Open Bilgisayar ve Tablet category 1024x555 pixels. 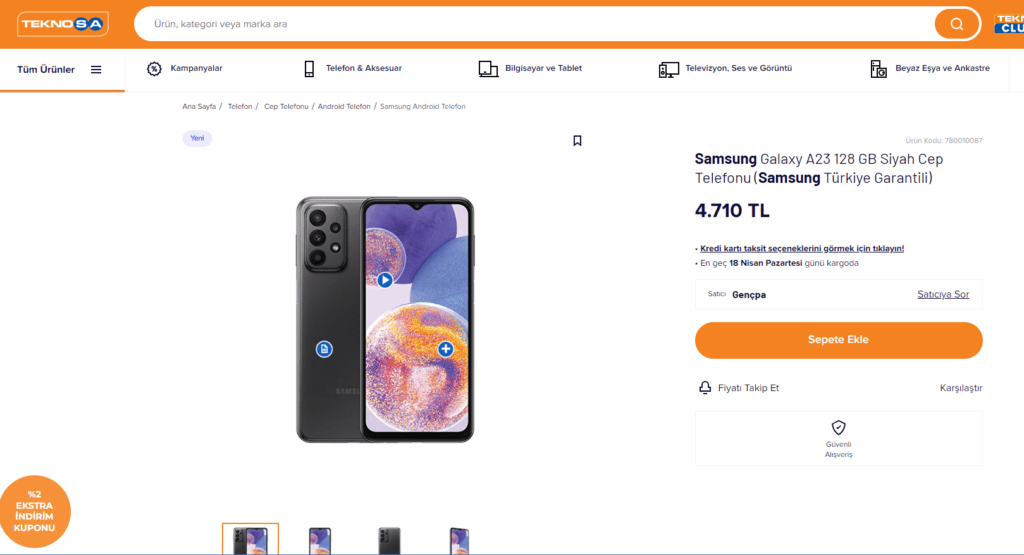click(530, 69)
